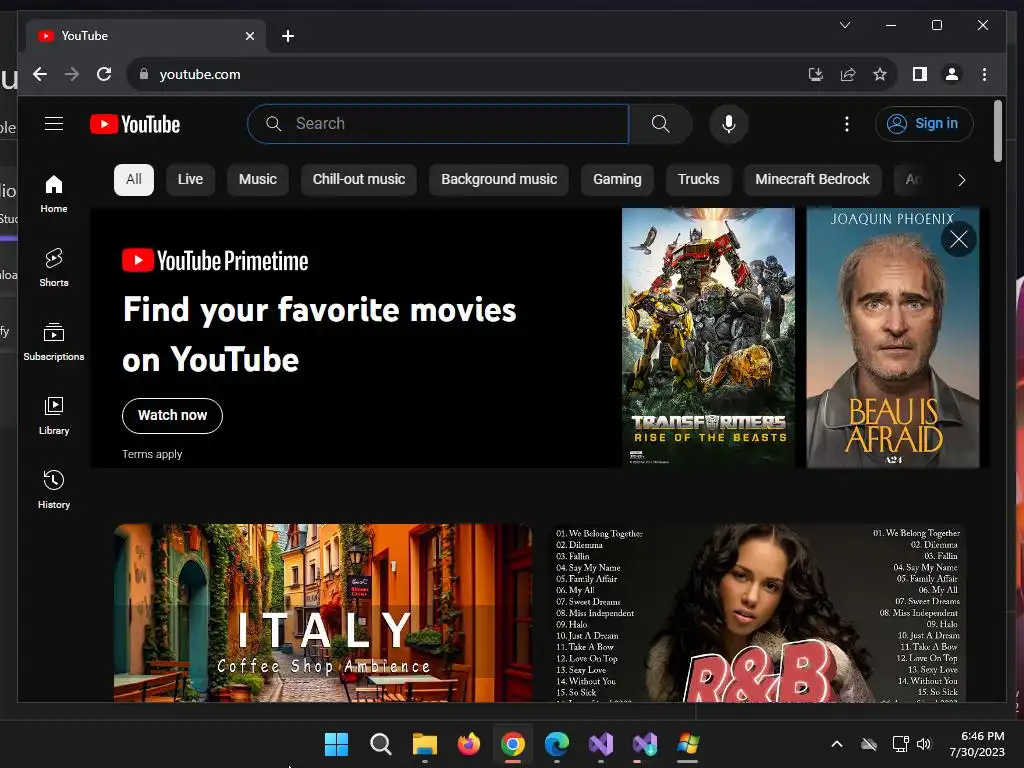Select the Live filter chip

coord(190,180)
